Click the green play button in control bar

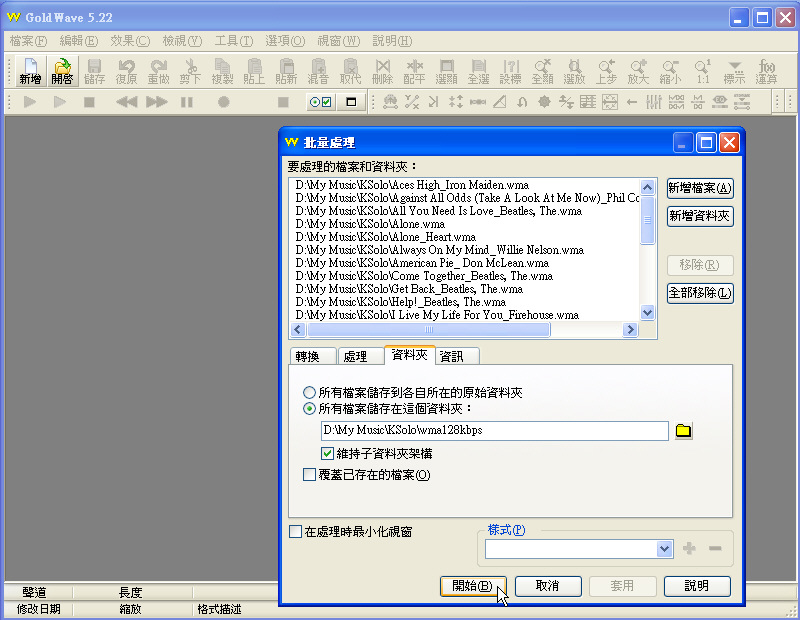(30, 102)
